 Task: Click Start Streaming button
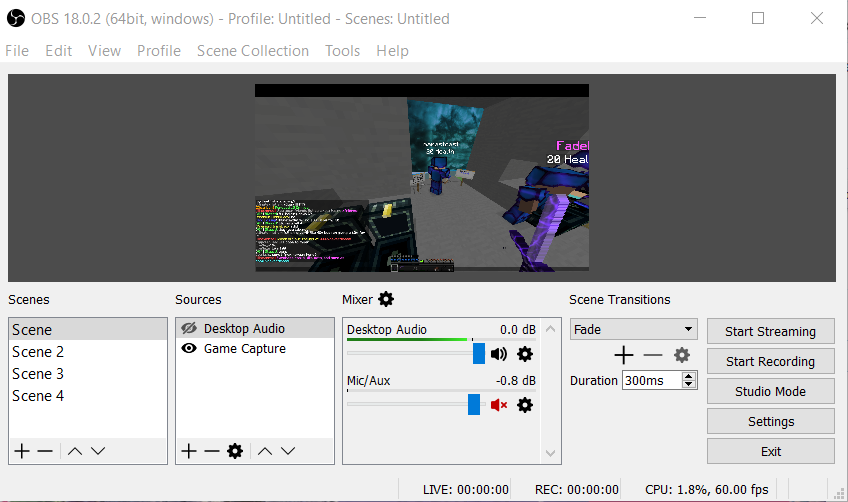[770, 331]
